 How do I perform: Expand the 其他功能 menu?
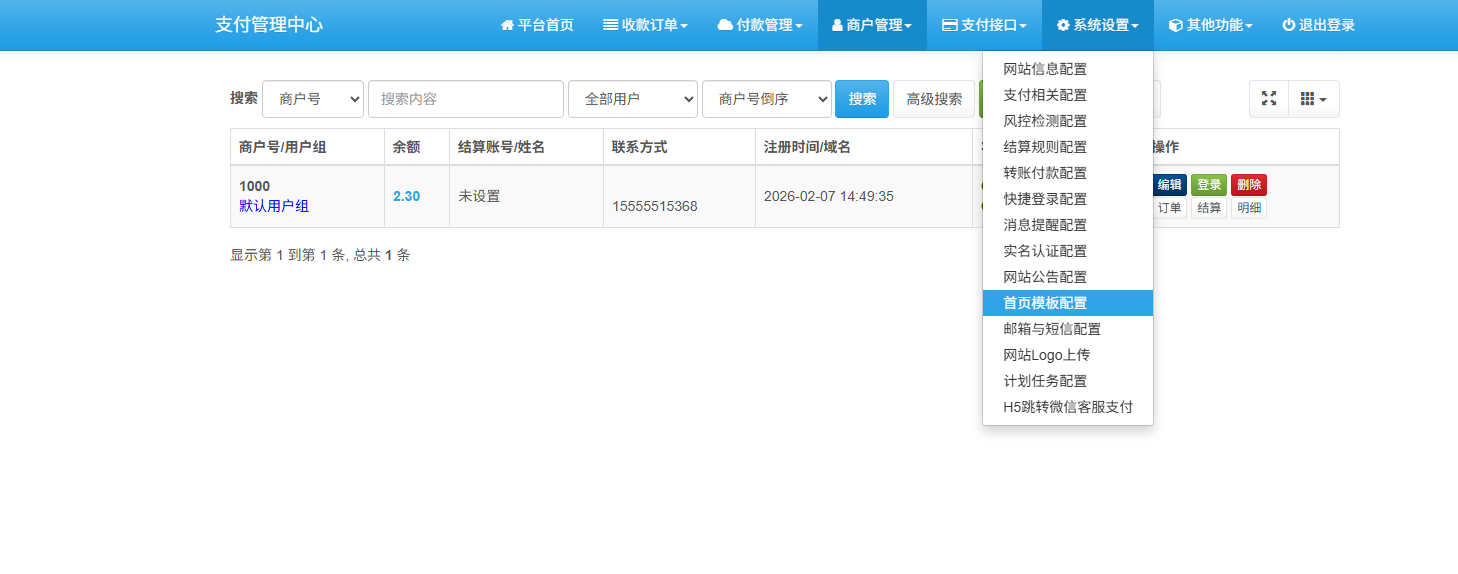point(1210,25)
